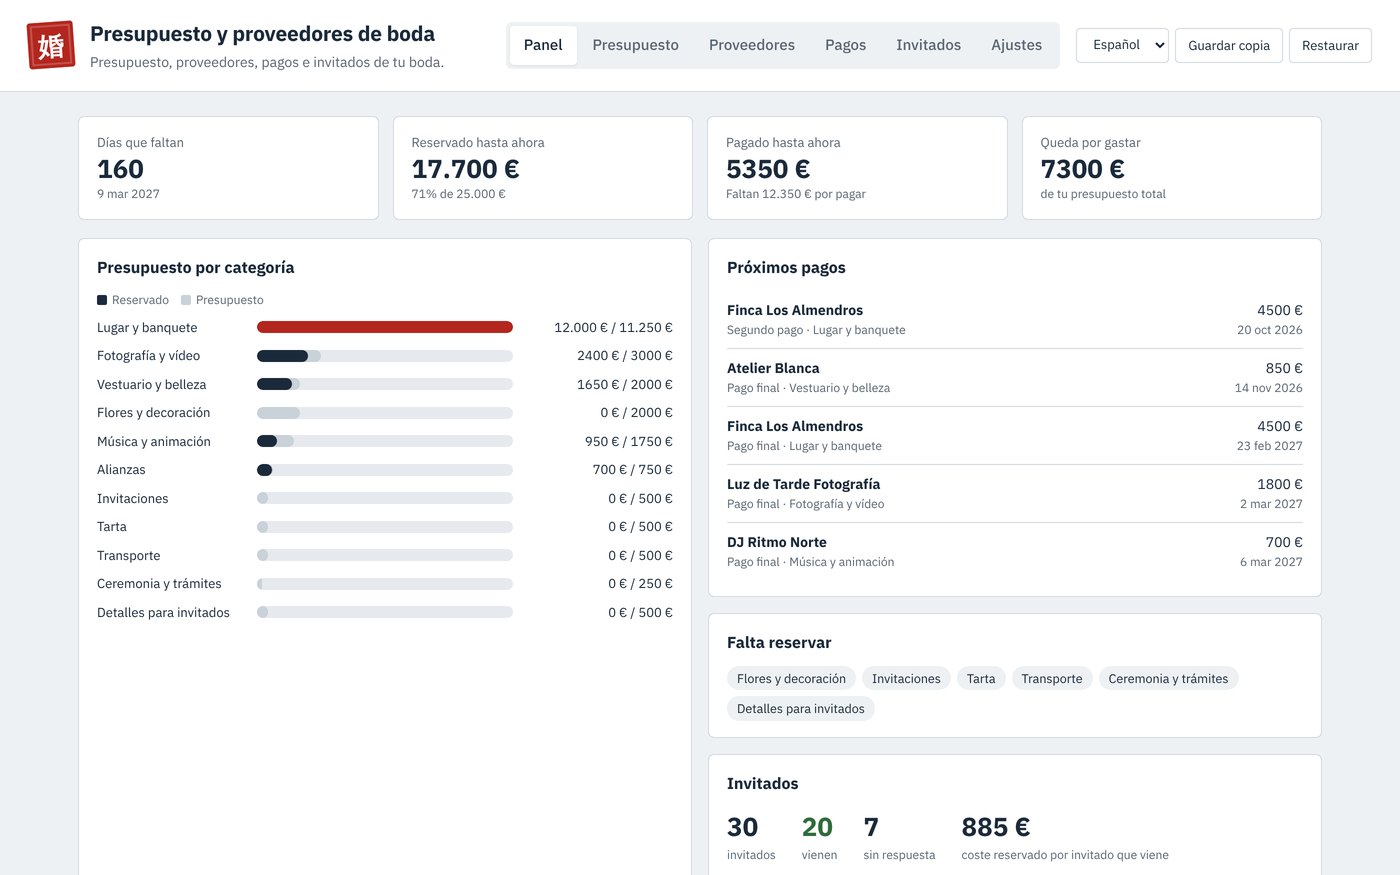Viewport: 1400px width, 875px height.
Task: Click the Fotografía y vídeo progress bar
Action: 385,356
